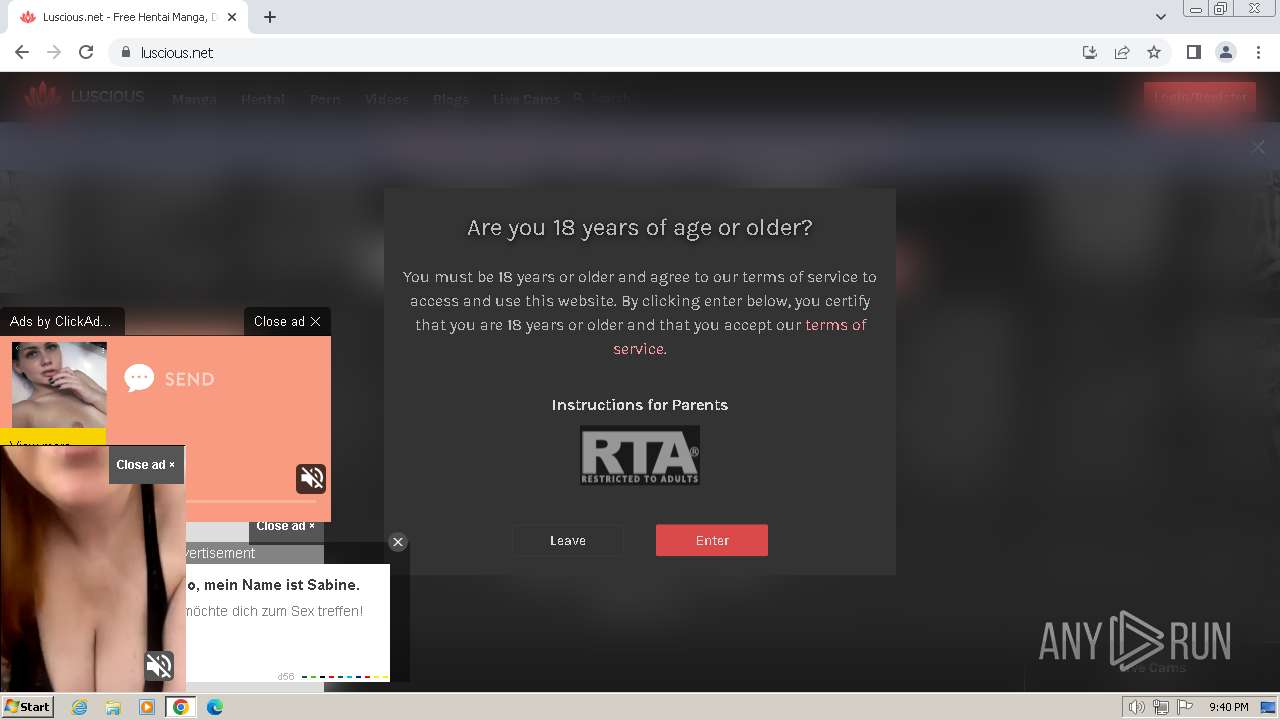Dismiss the banner with X icon

1258,147
